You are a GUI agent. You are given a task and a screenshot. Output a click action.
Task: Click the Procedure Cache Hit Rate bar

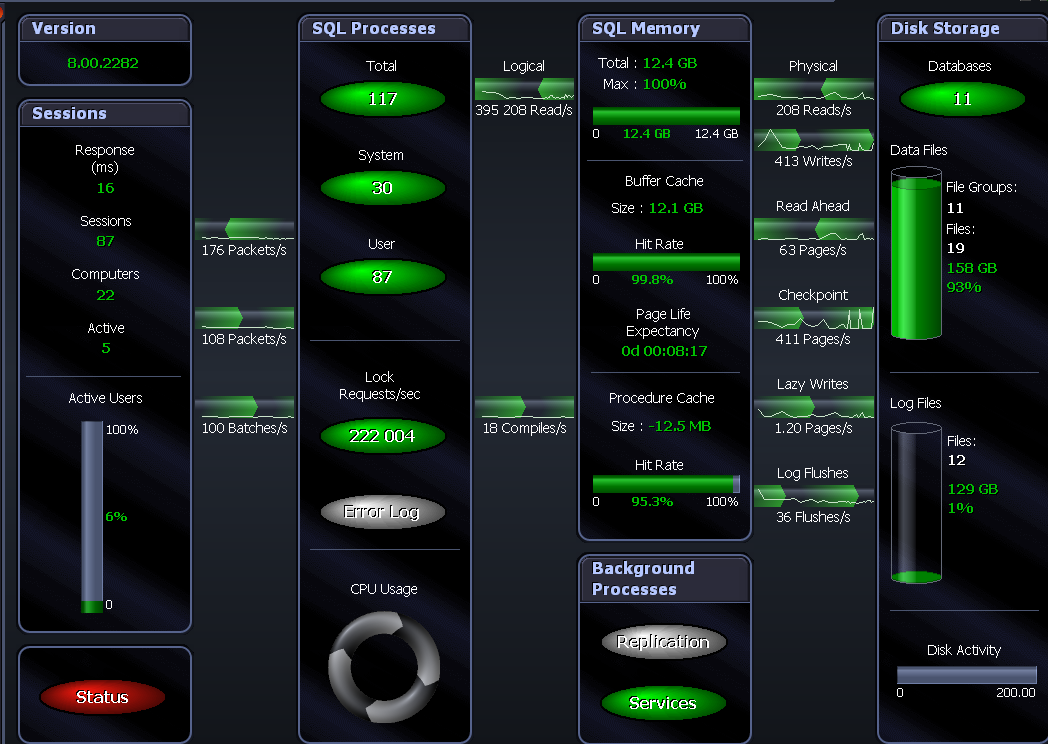click(x=666, y=484)
